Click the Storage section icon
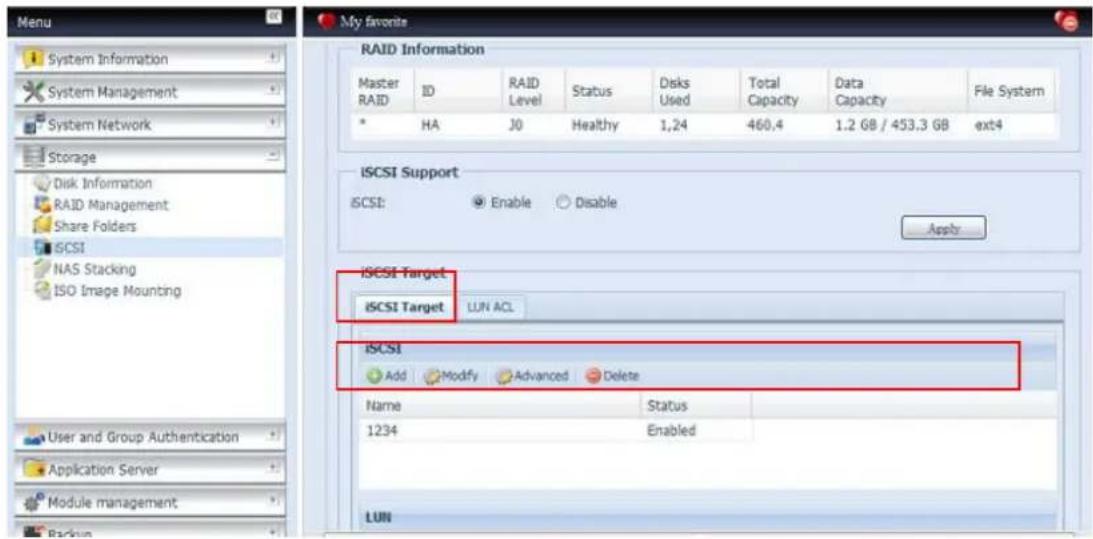The width and height of the screenshot is (1093, 539). [32, 158]
